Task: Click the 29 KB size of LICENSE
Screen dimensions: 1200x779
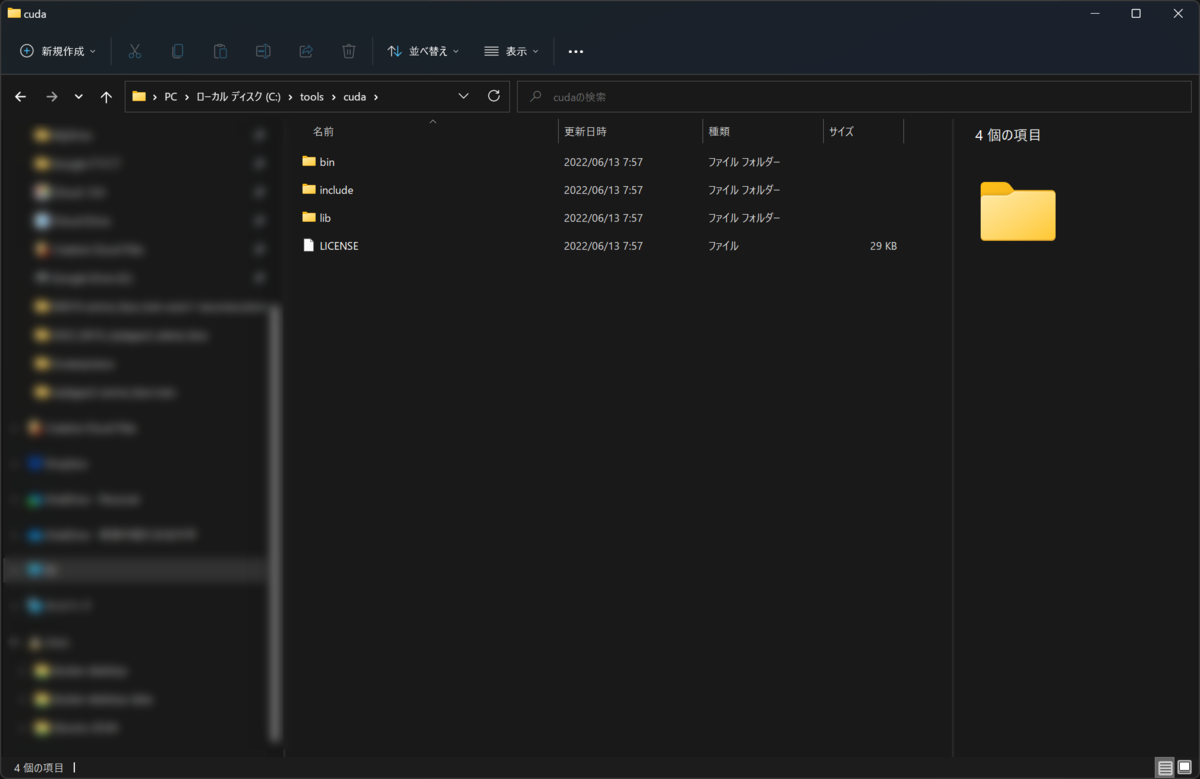Action: [x=883, y=246]
